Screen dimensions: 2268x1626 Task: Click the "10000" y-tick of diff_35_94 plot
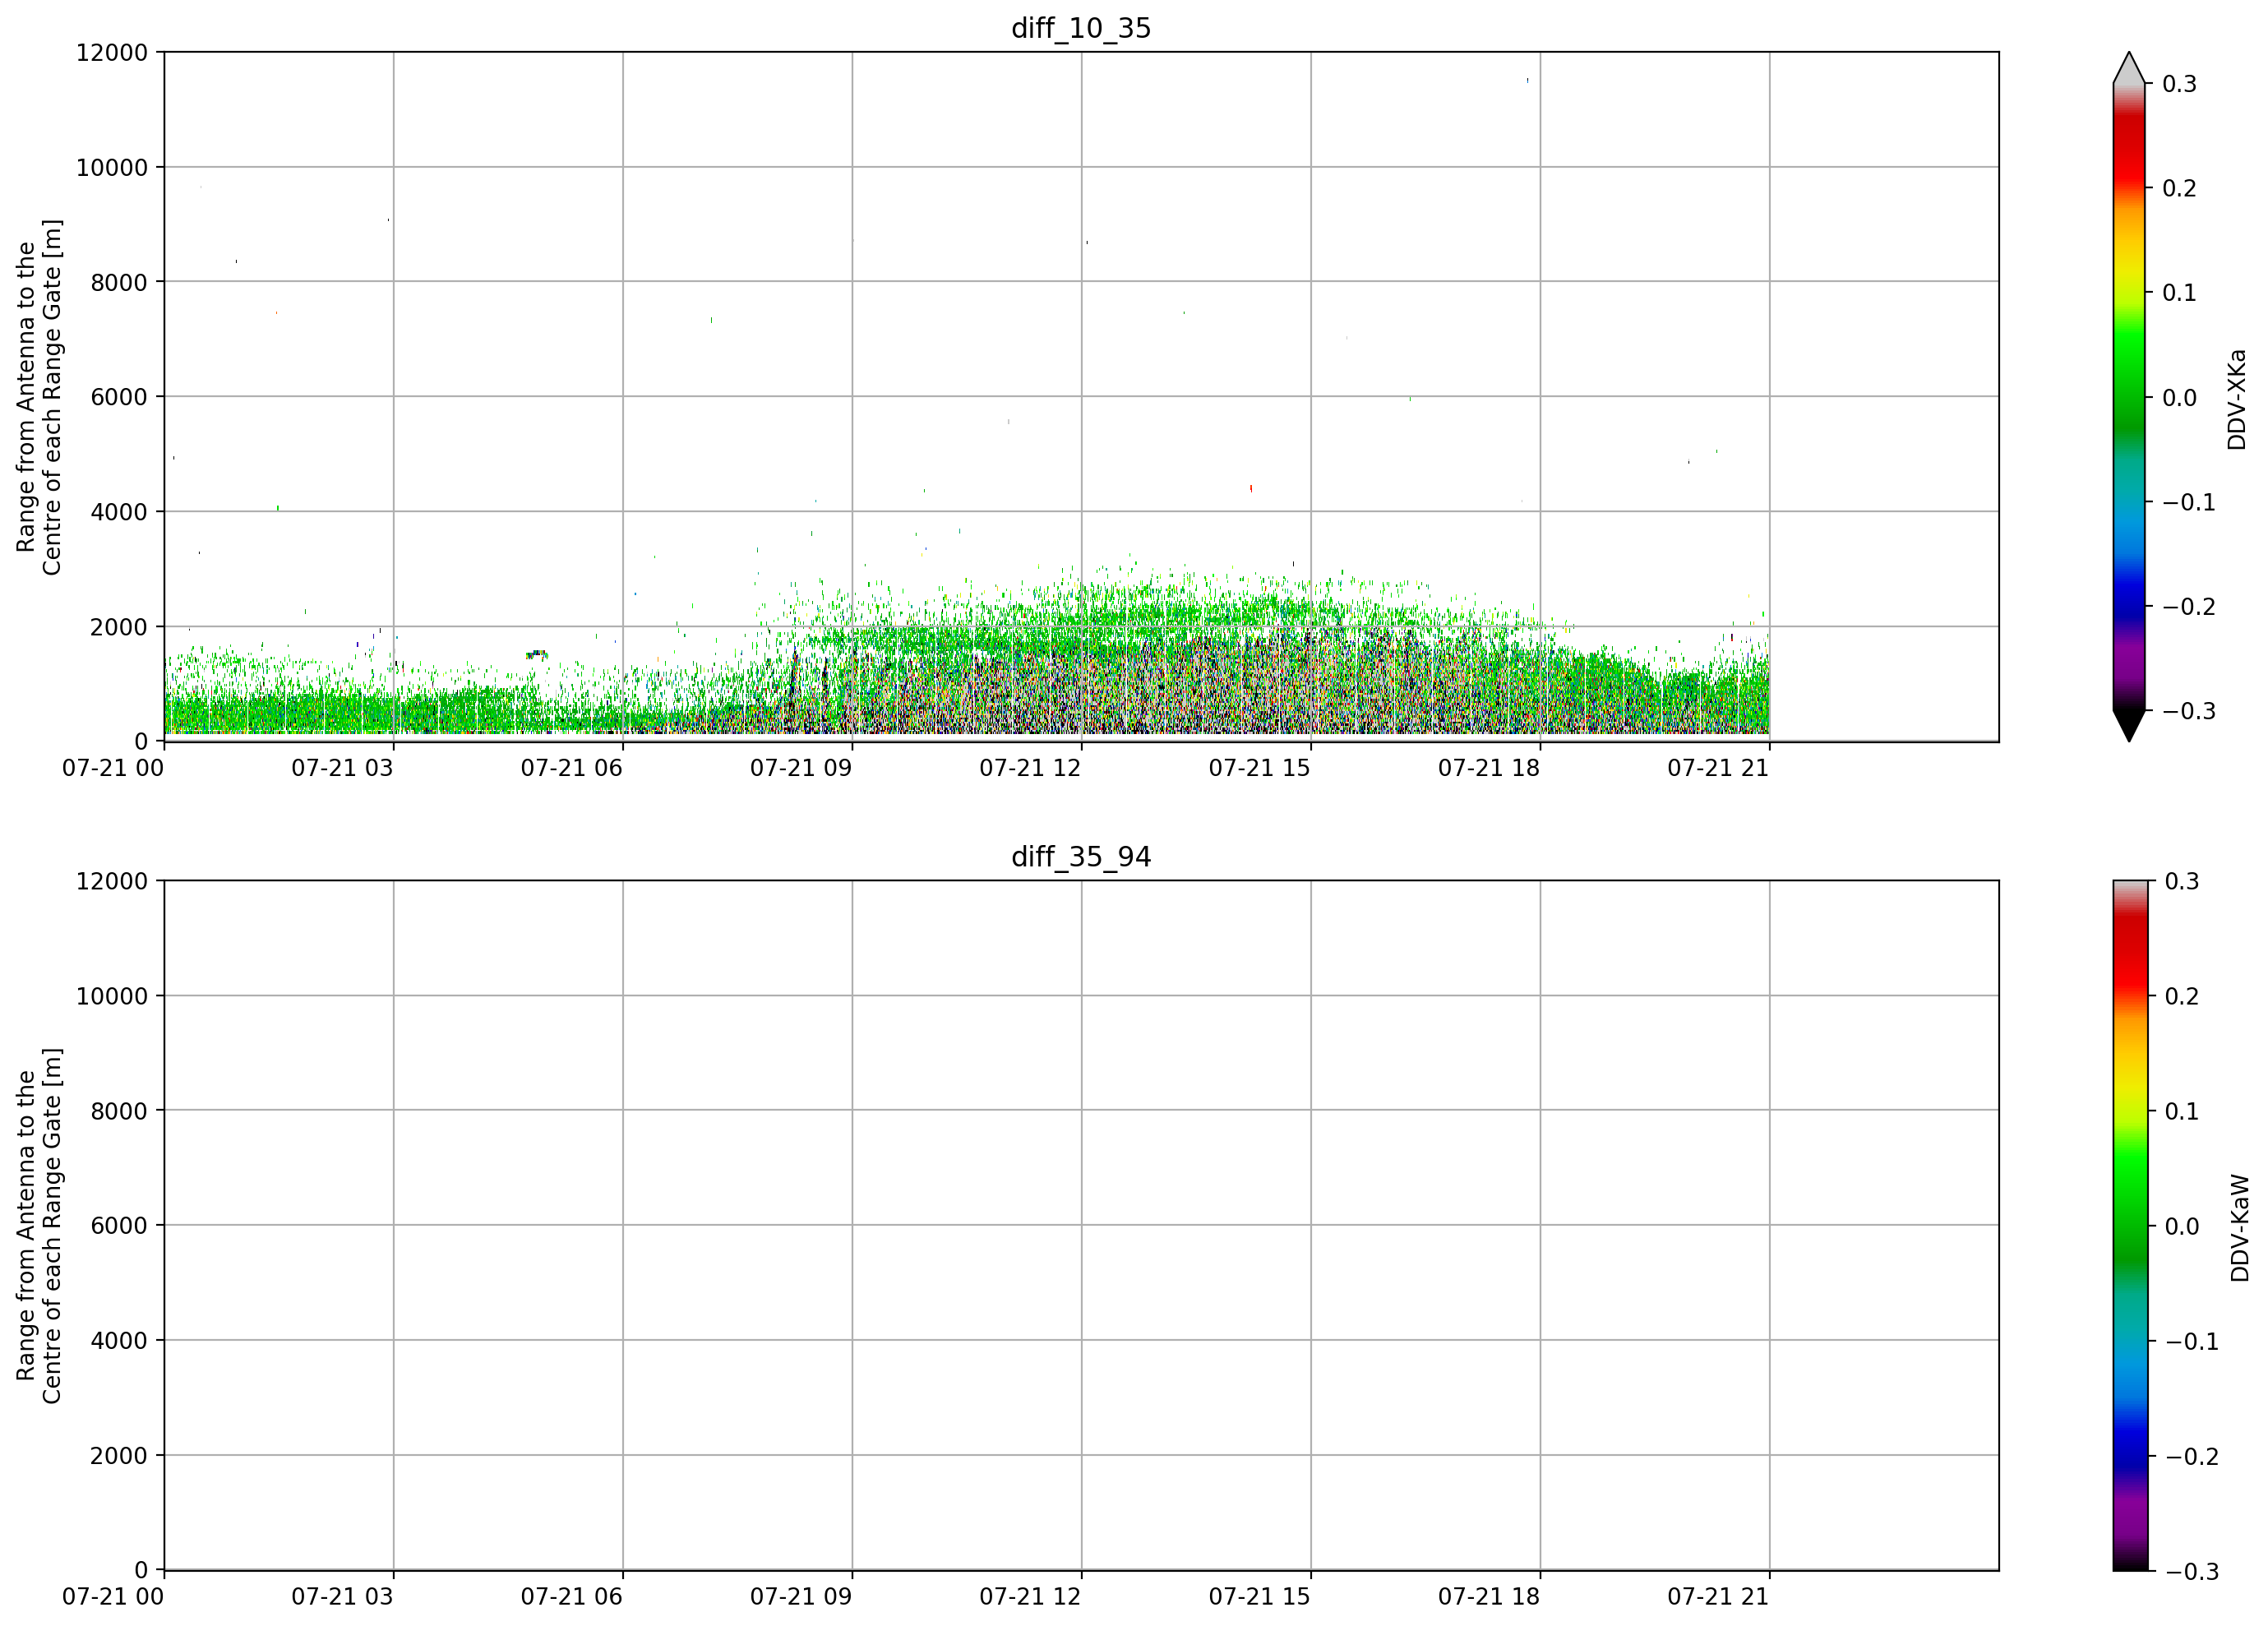pos(112,997)
